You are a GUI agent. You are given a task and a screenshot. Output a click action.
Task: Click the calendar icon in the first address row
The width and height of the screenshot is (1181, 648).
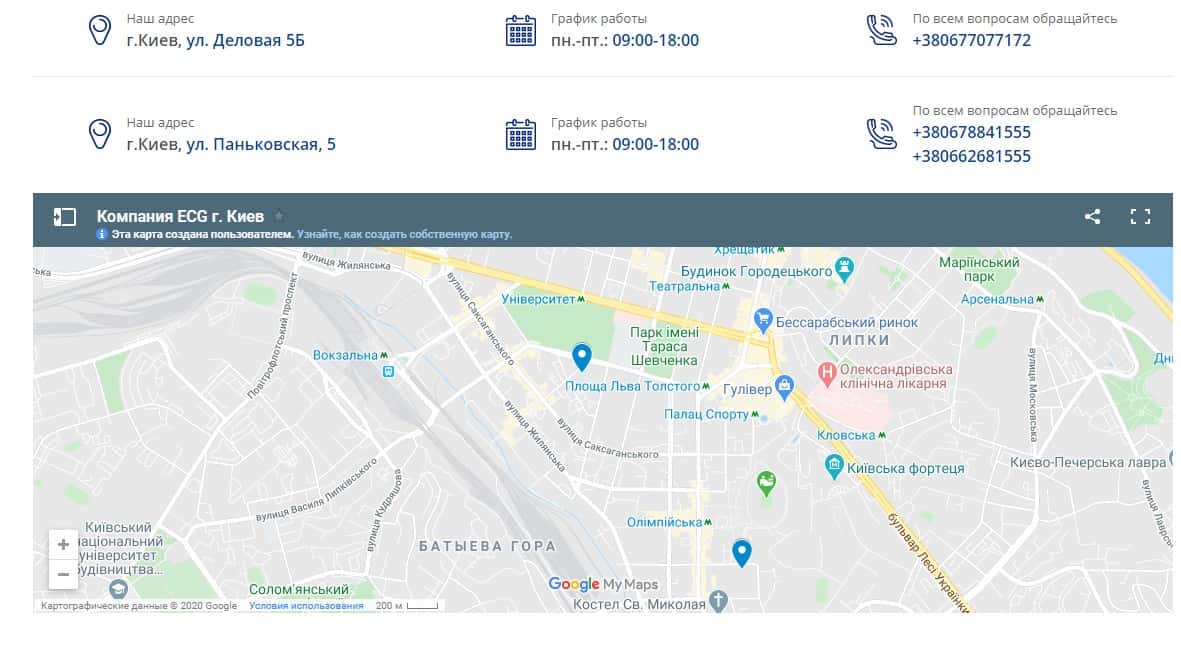tap(520, 30)
